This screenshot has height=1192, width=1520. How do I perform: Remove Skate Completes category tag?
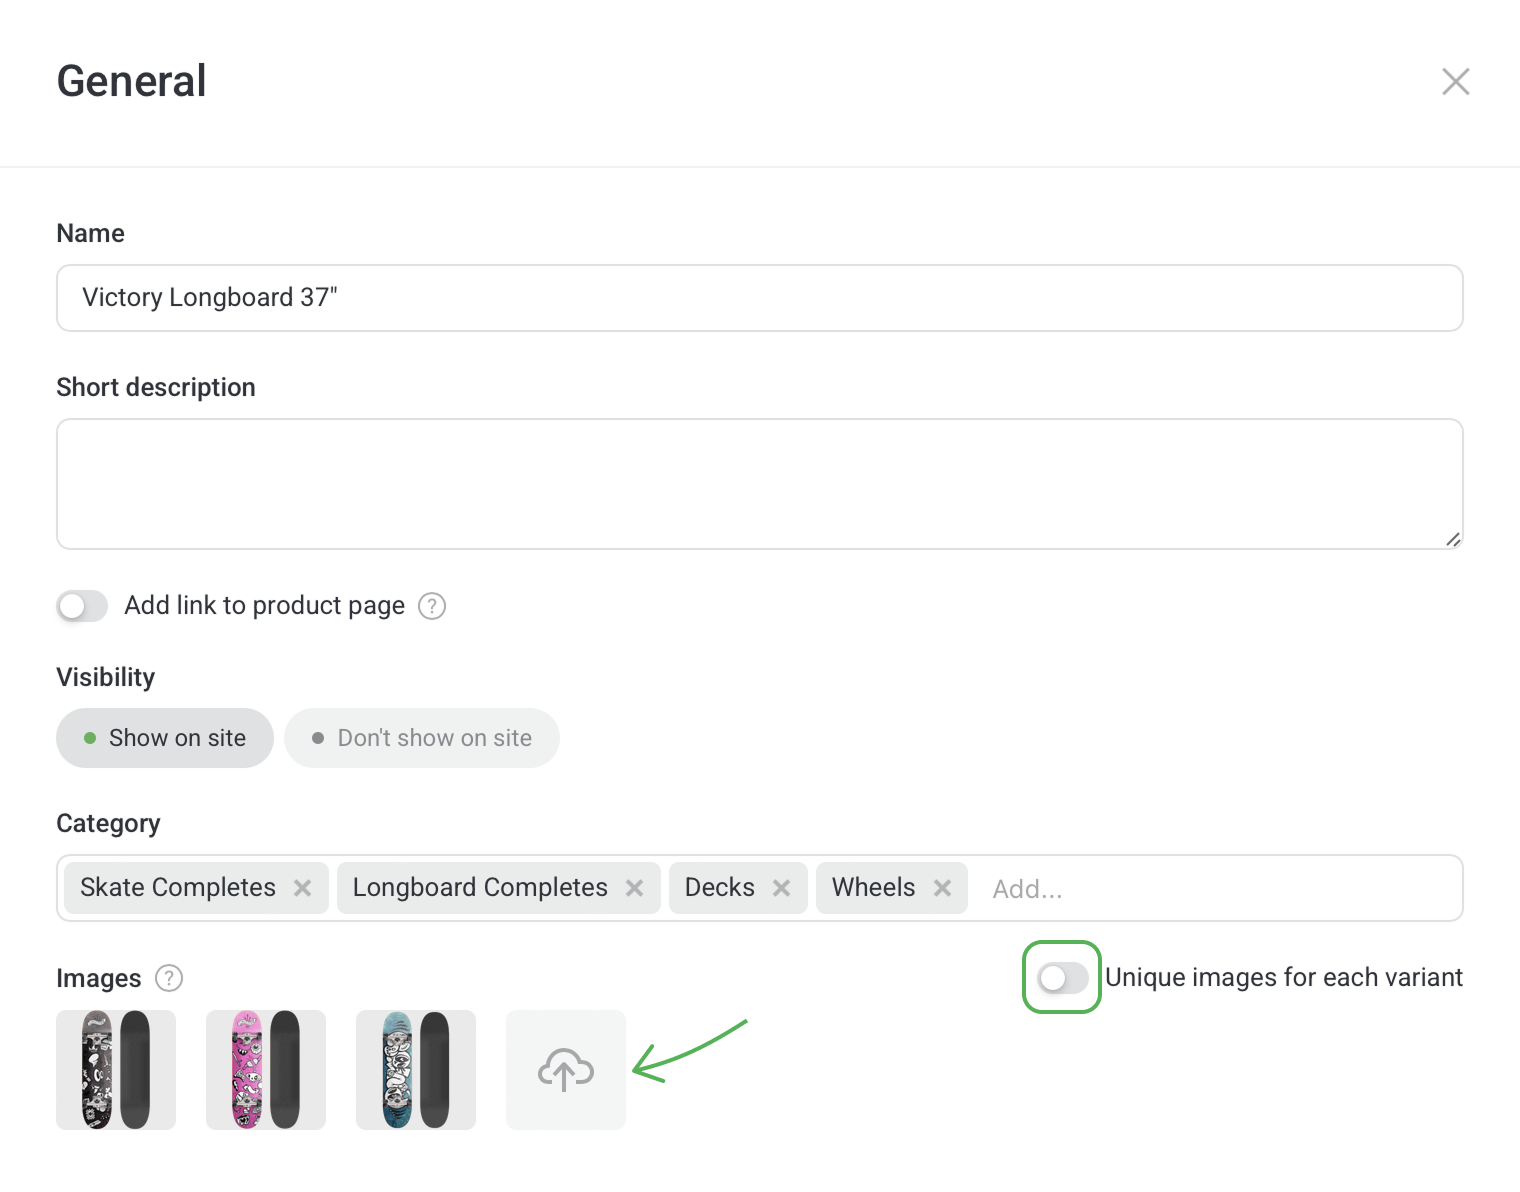303,888
